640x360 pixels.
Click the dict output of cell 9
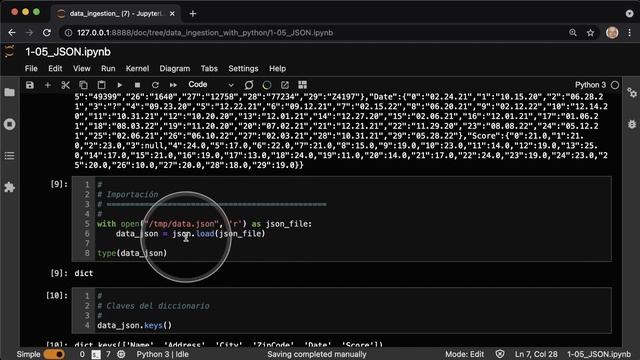tap(84, 273)
